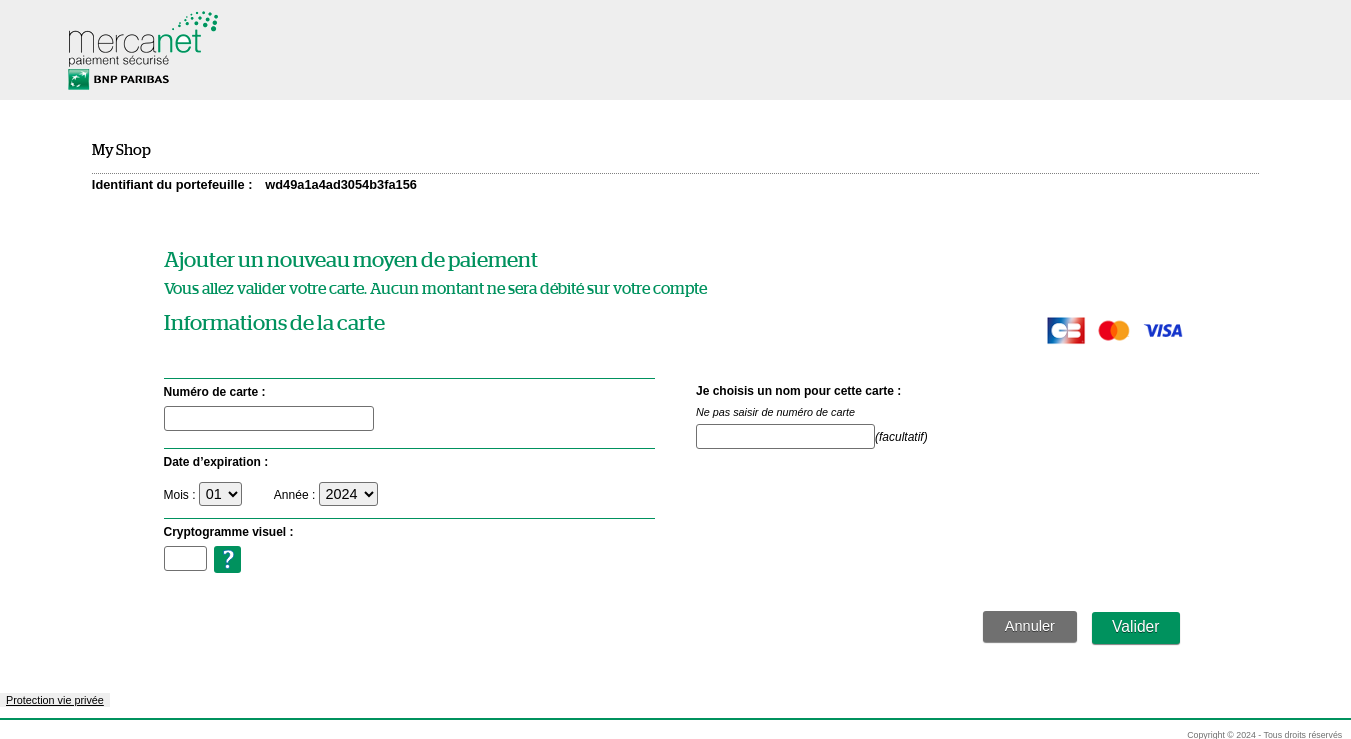Focus the Numéro de carte input field
Image resolution: width=1351 pixels, height=739 pixels.
point(268,419)
